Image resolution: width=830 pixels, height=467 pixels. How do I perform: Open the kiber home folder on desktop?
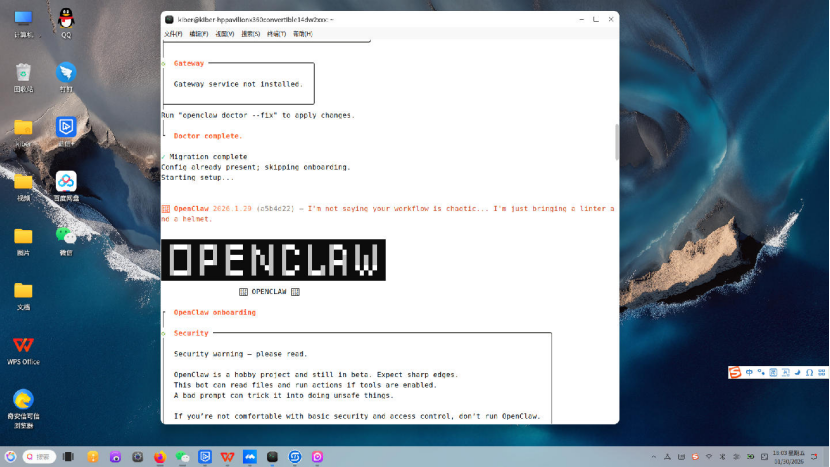tap(23, 132)
